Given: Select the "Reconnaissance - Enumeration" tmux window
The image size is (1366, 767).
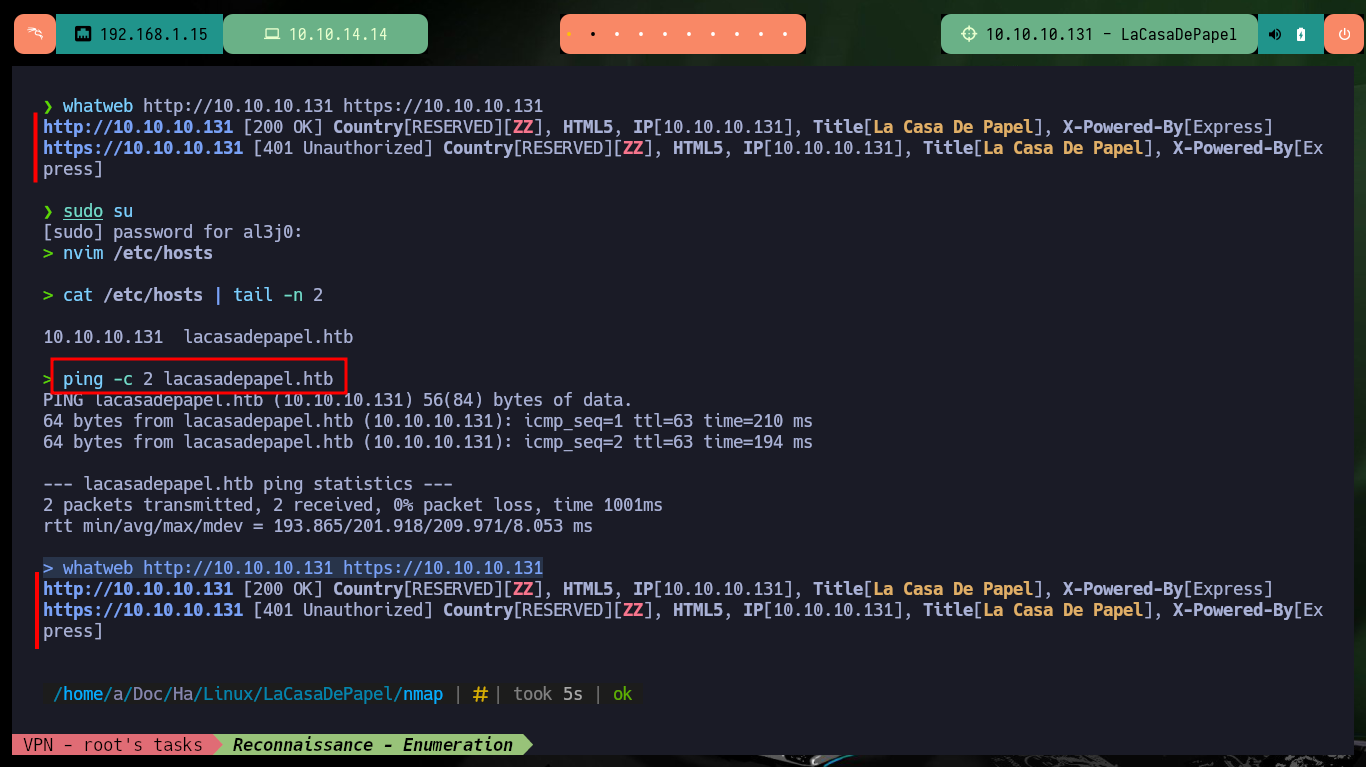Looking at the screenshot, I should point(372,744).
